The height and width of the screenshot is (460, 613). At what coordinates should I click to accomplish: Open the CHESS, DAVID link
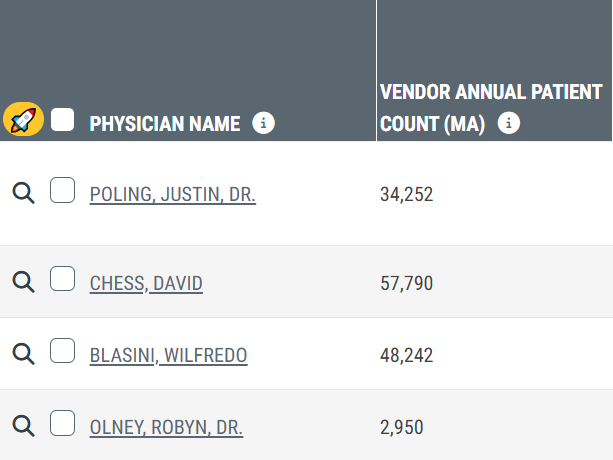[146, 283]
